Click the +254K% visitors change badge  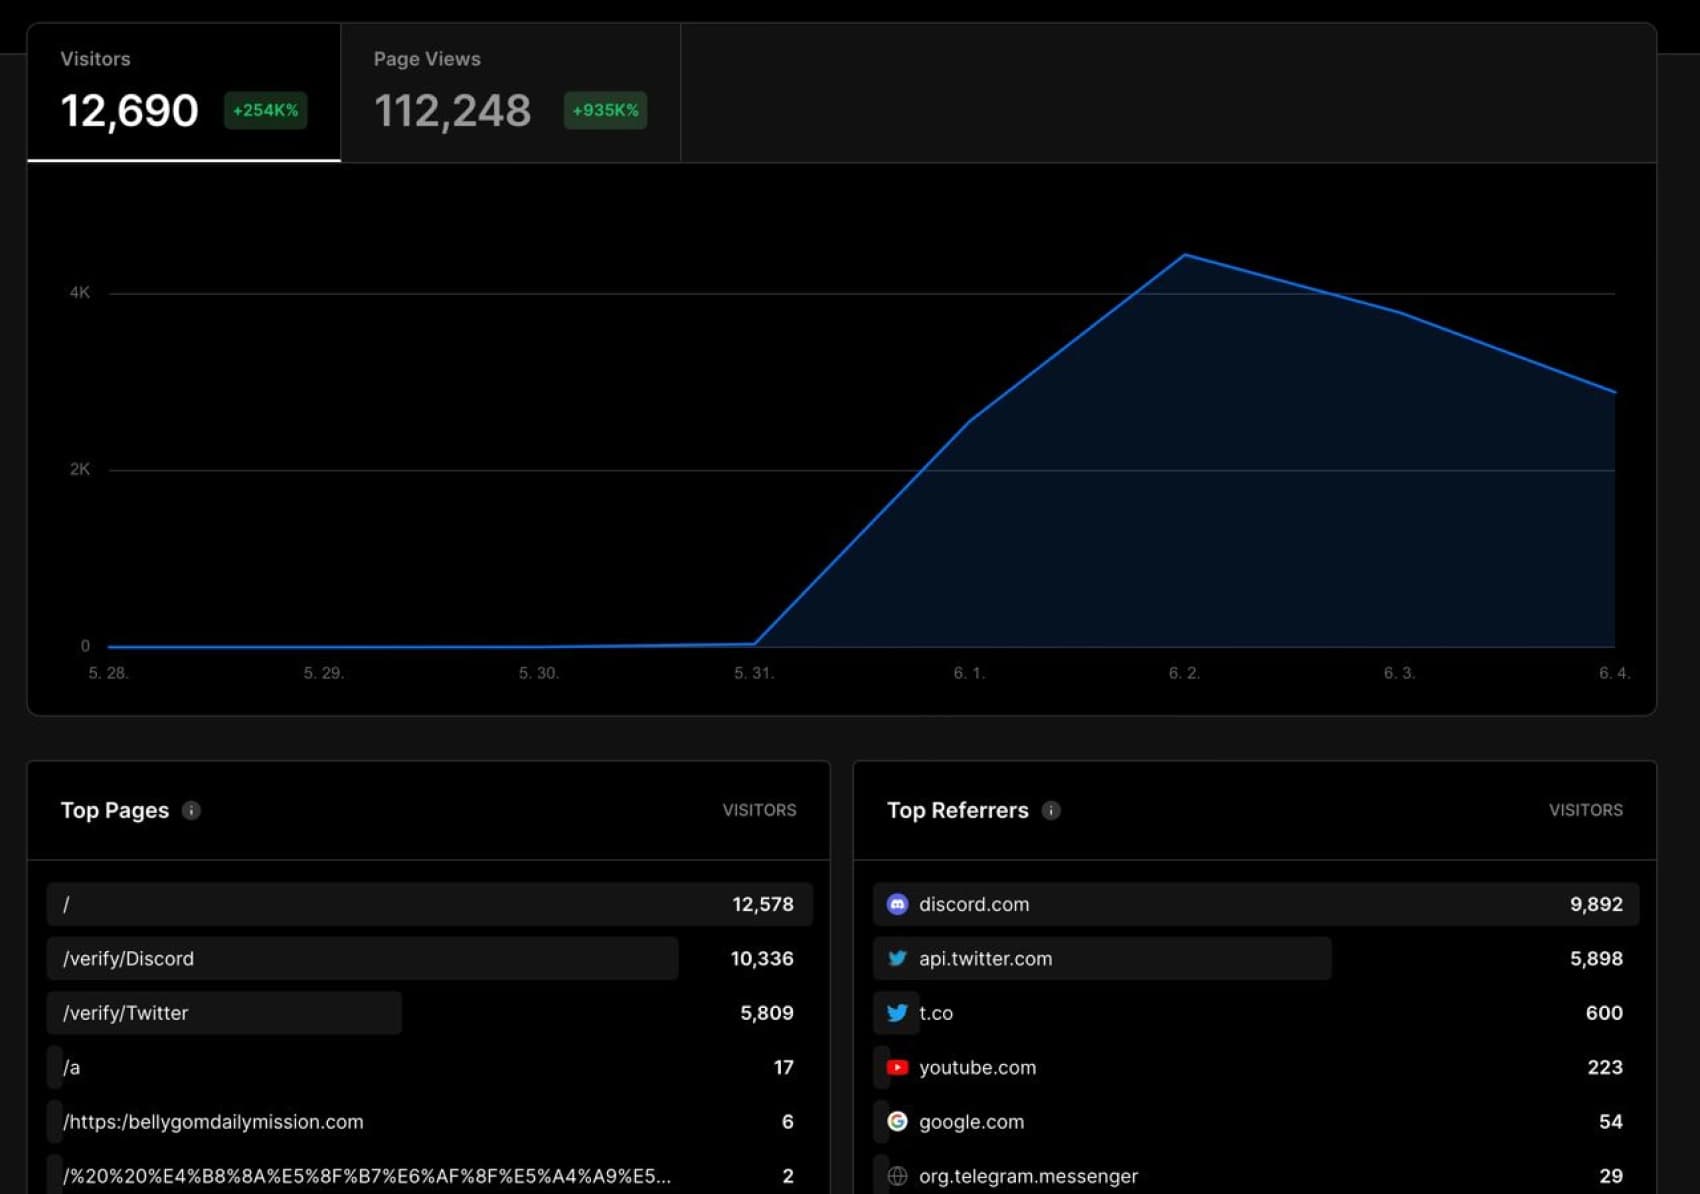[265, 110]
